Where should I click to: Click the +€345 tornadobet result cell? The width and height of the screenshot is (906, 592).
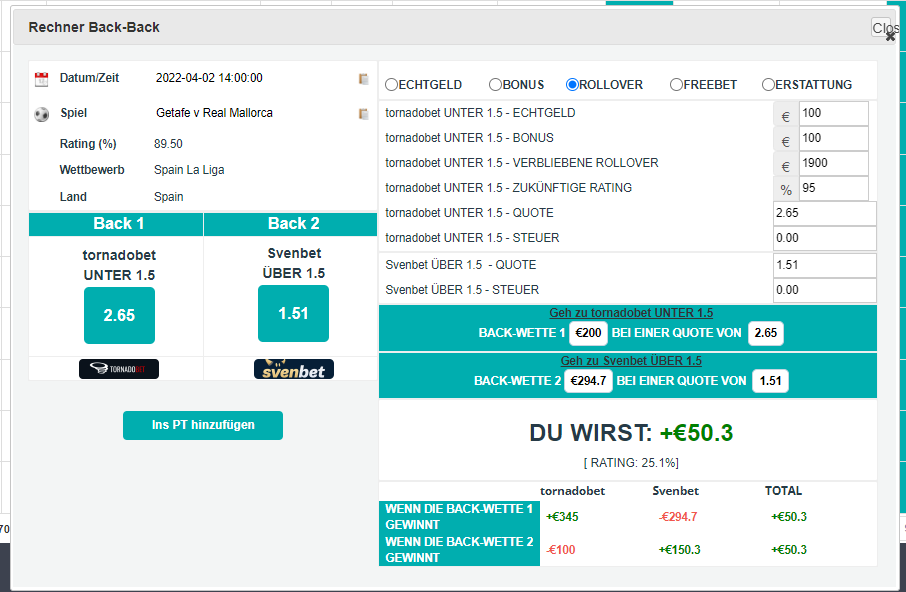pyautogui.click(x=562, y=517)
